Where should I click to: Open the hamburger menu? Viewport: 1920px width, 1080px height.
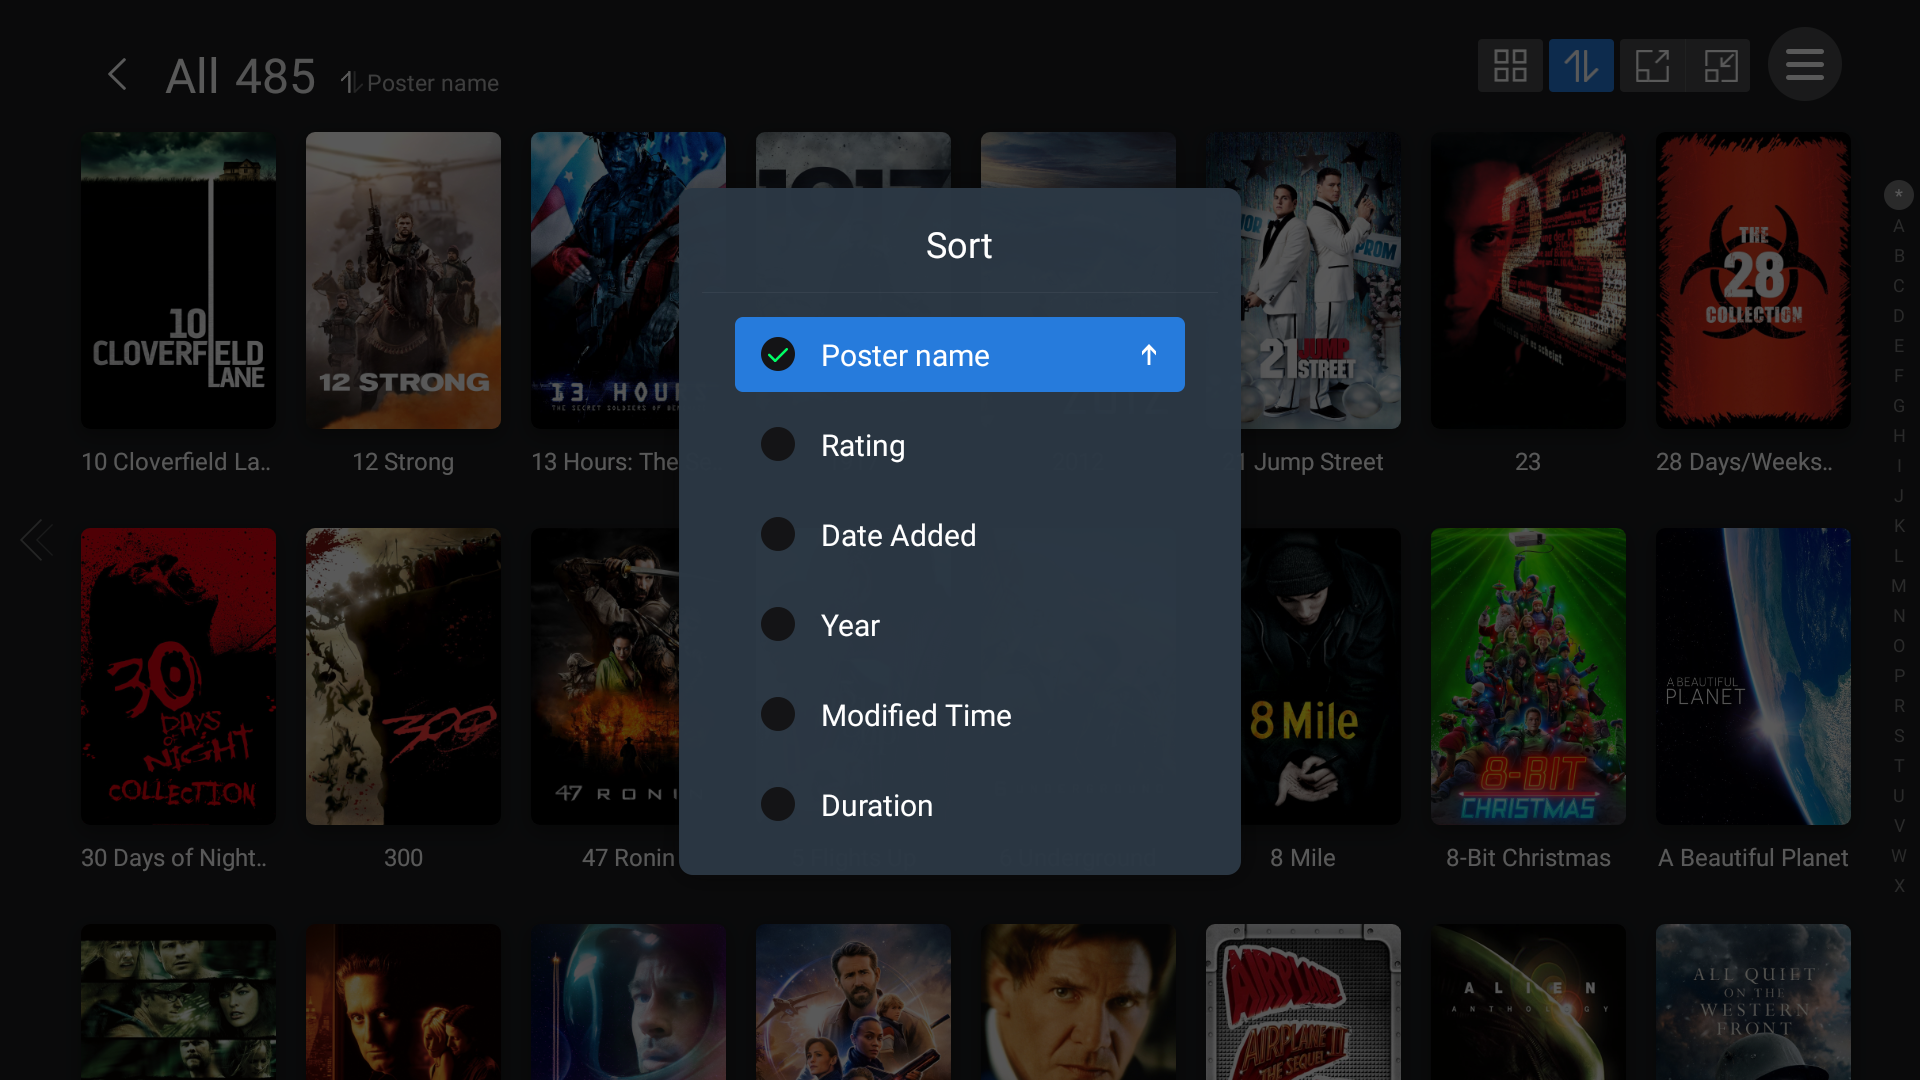pyautogui.click(x=1805, y=65)
